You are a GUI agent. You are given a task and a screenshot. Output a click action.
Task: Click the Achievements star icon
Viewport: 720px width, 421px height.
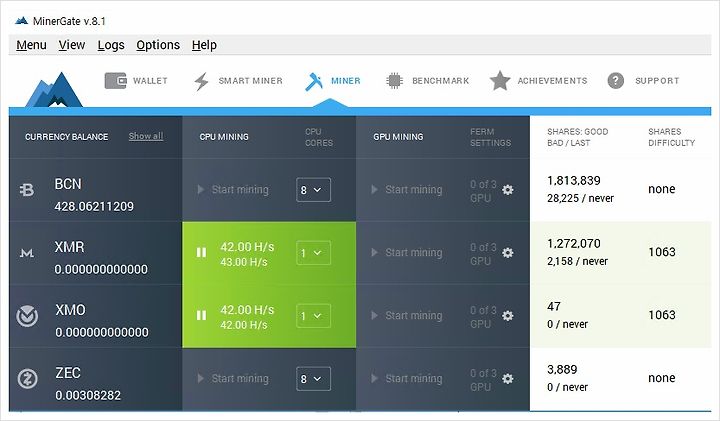point(500,81)
